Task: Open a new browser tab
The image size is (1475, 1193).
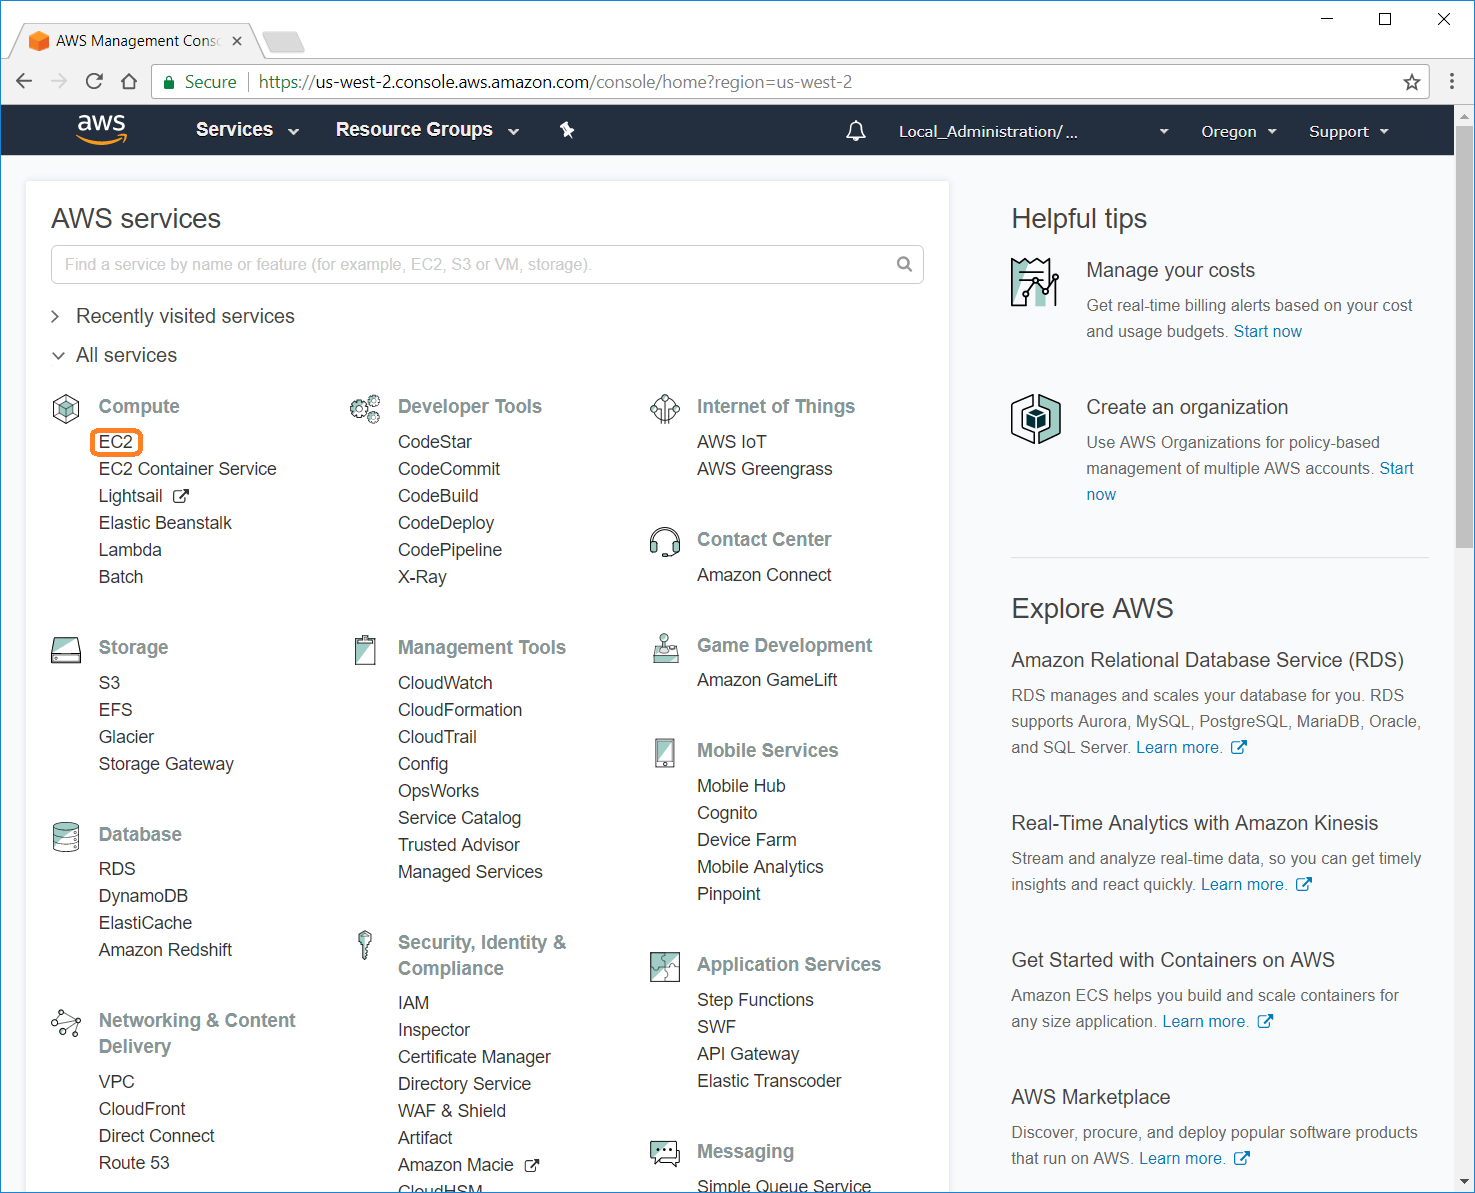Action: coord(283,42)
